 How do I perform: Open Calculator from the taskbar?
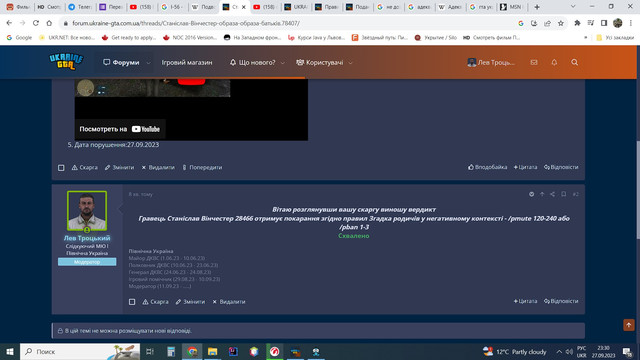[171, 351]
